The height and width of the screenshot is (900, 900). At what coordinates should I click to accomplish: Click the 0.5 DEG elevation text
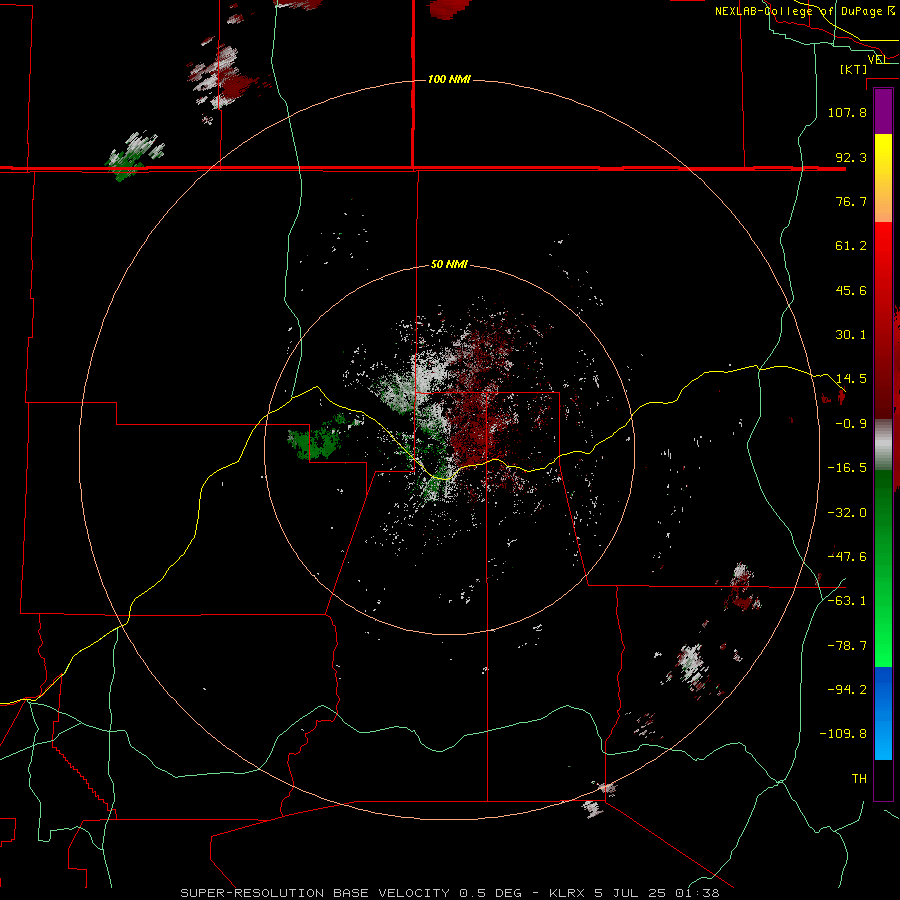491,893
